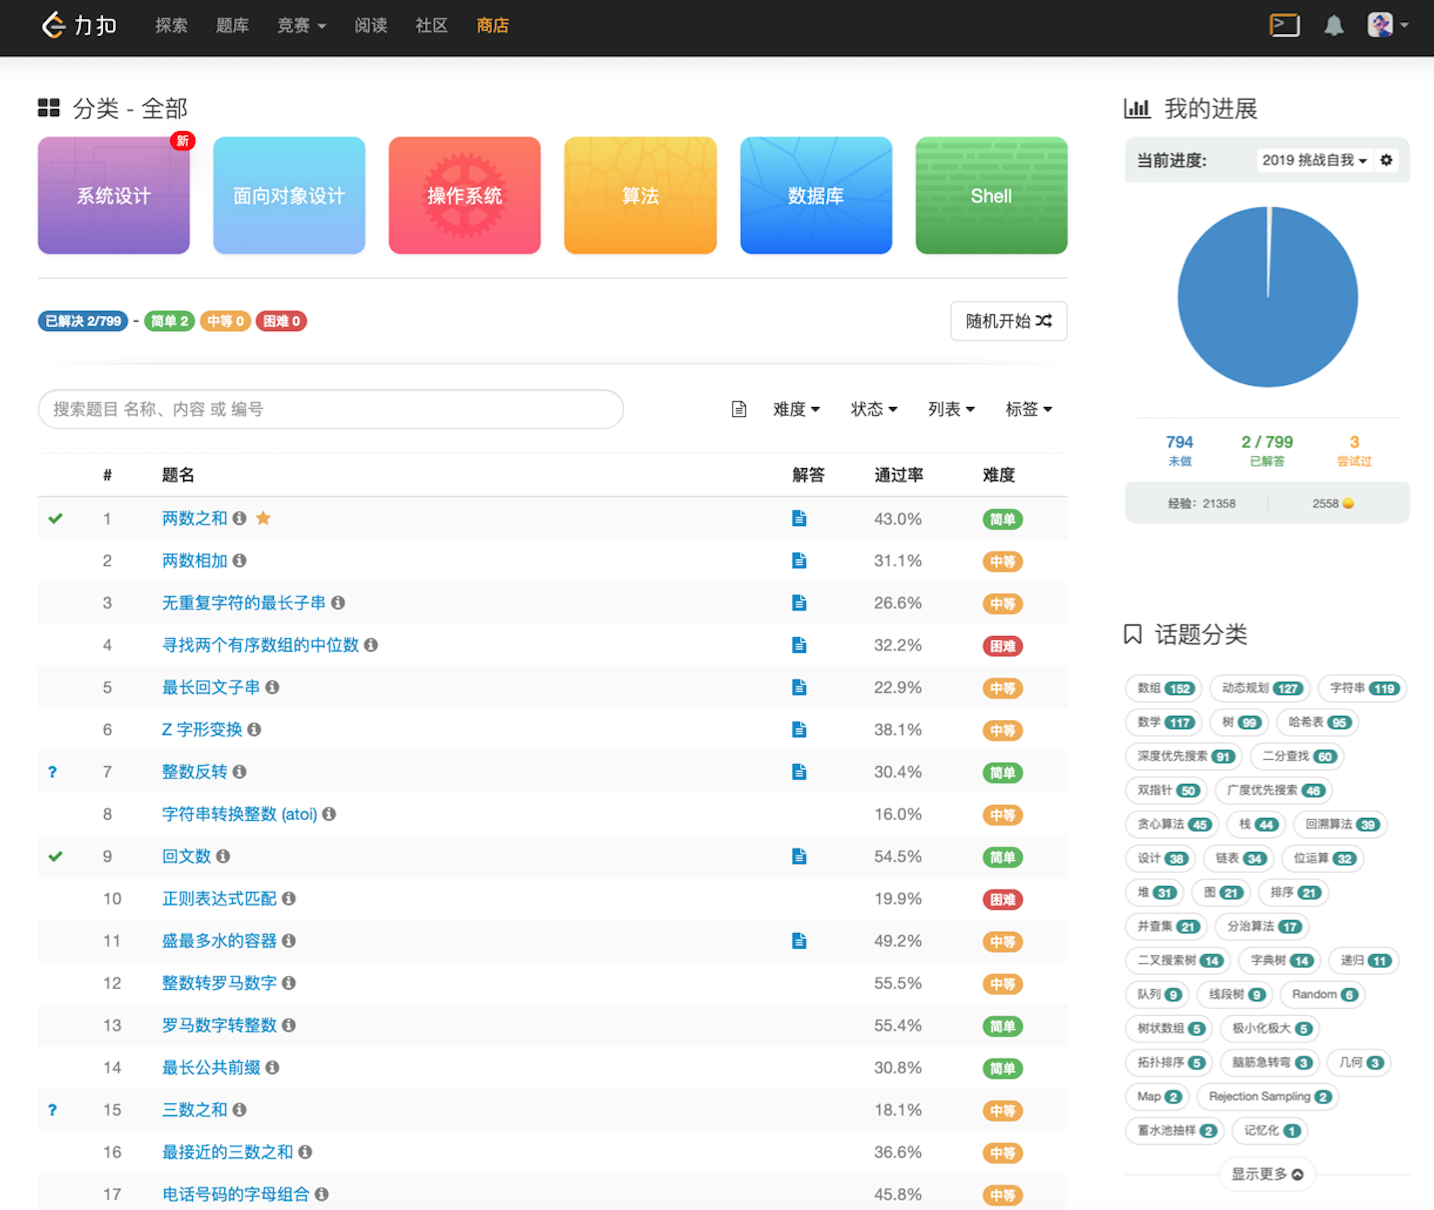Click the document icon left of 难度 filter
The image size is (1434, 1210).
[x=739, y=409]
